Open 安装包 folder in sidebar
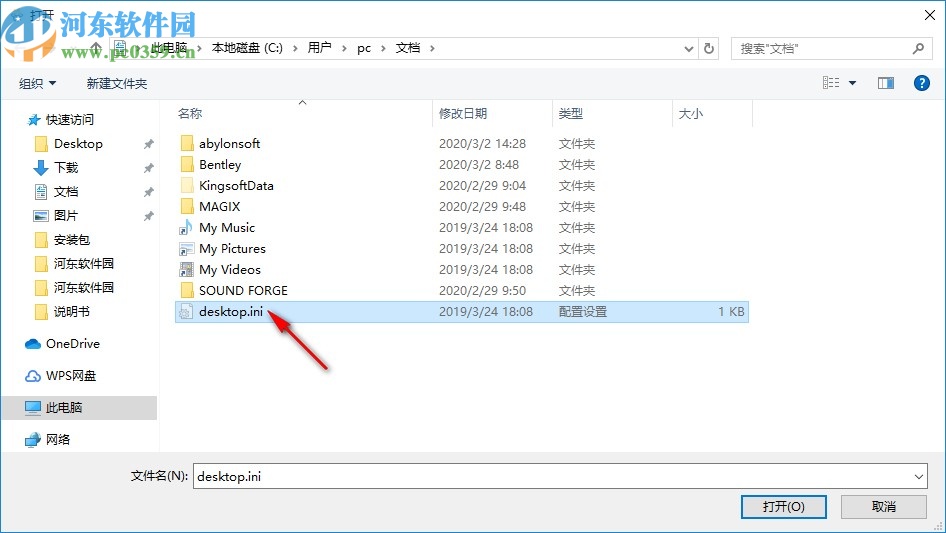Screen dimensions: 946x533 click(72, 240)
